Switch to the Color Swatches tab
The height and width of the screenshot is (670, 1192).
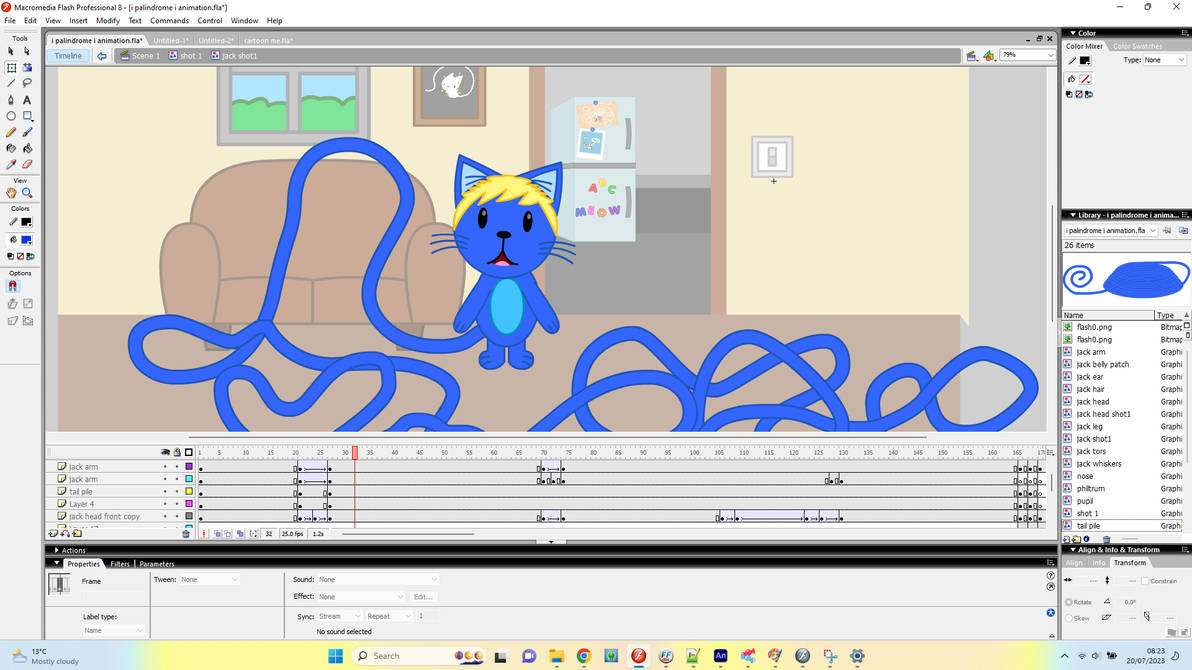[1138, 45]
